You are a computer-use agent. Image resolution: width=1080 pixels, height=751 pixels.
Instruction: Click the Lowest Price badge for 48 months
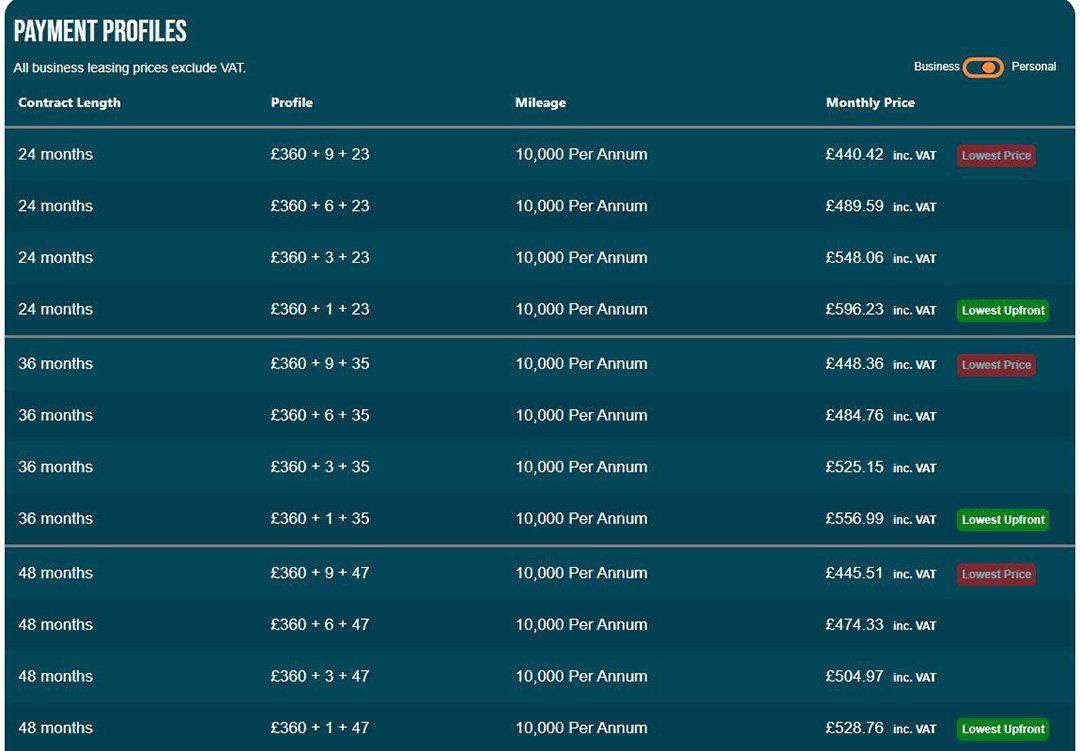pos(995,574)
